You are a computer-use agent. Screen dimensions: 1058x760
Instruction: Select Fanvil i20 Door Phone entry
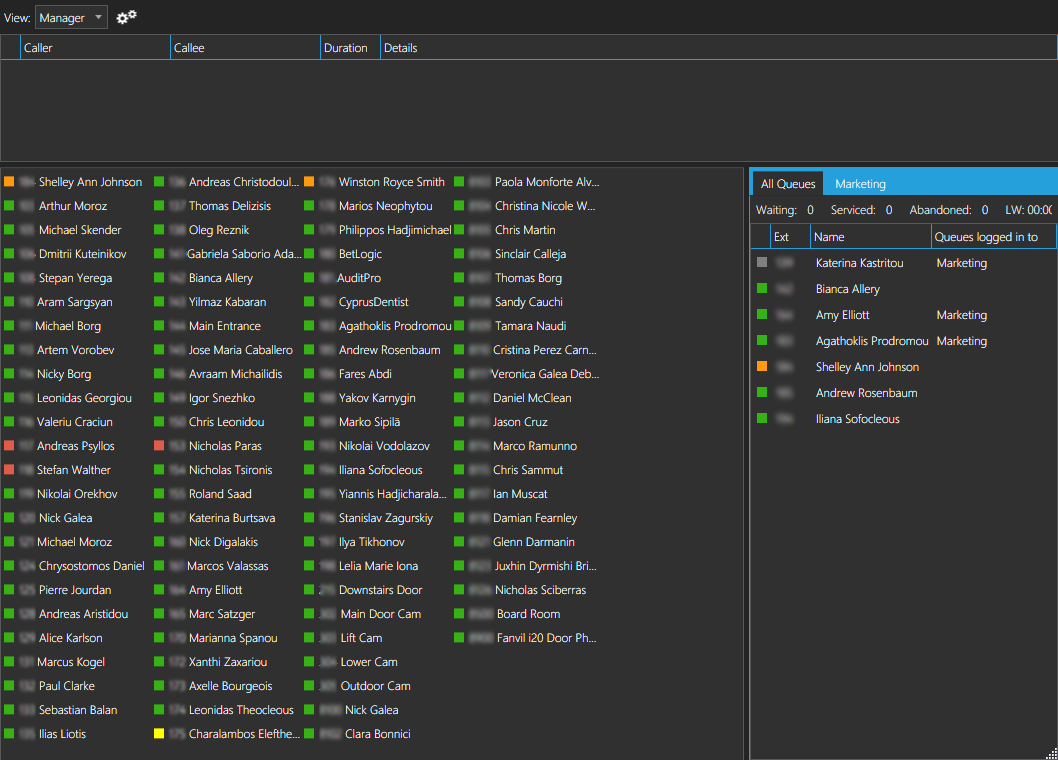pos(546,638)
